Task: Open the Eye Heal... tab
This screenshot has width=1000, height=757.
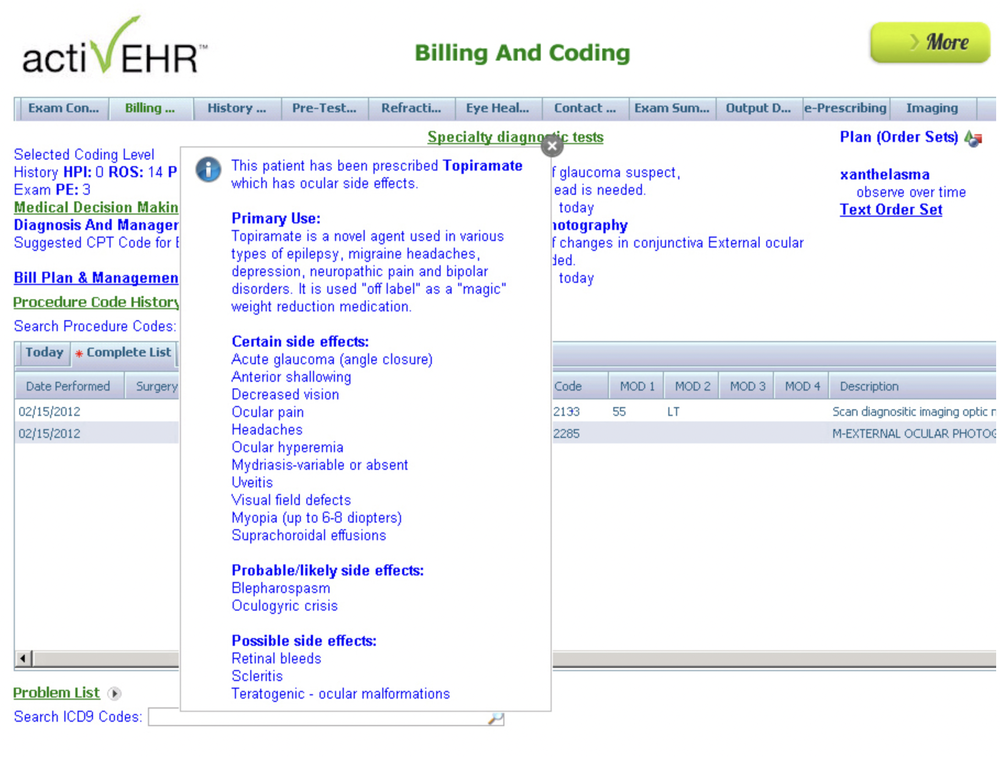Action: 497,108
